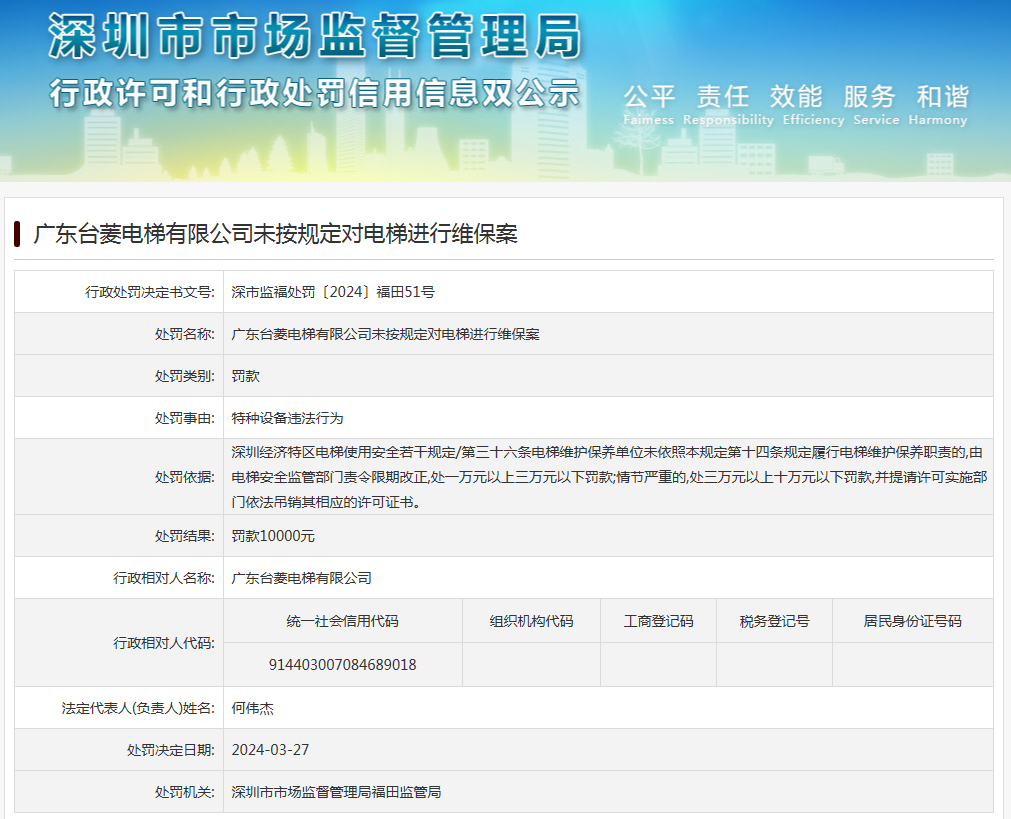The height and width of the screenshot is (819, 1011).
Task: Click the 行政相对人名称 label
Action: [x=164, y=578]
